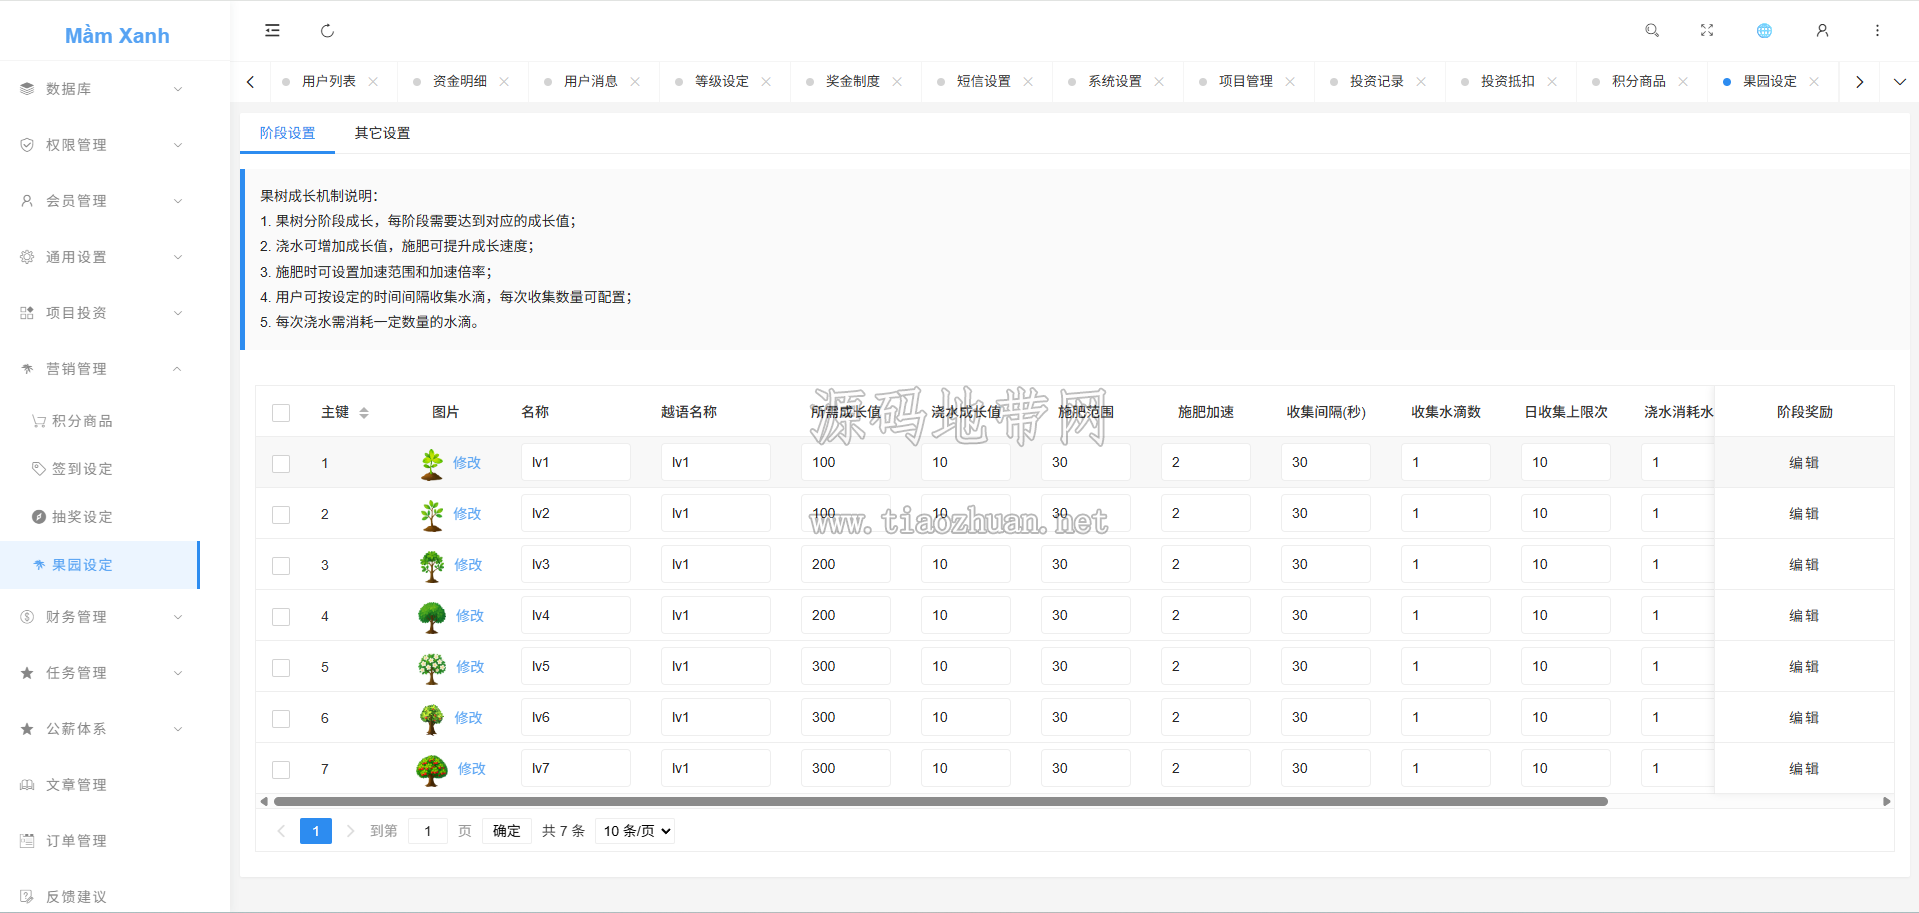The image size is (1919, 913).
Task: Toggle fullscreen with the expand icon
Action: point(1707,31)
